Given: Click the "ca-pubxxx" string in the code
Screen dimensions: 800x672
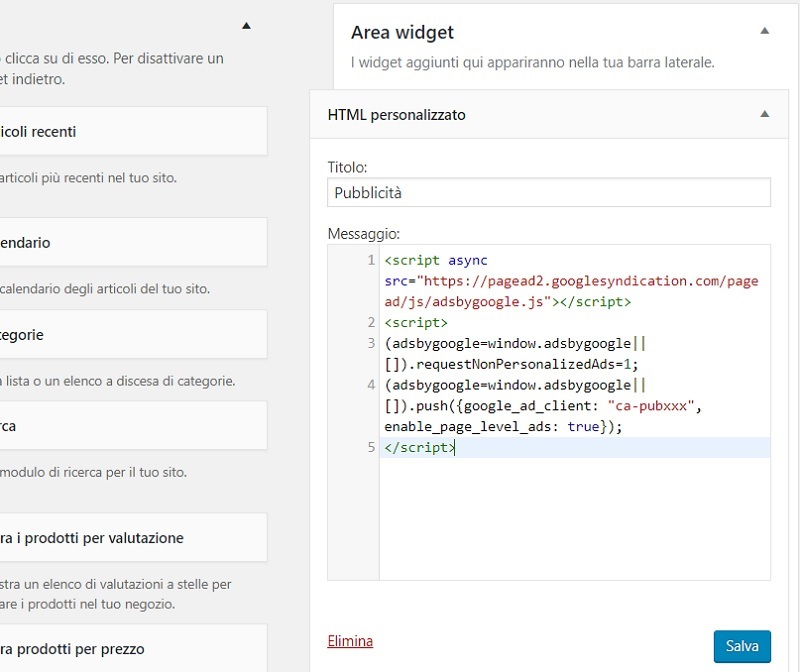Looking at the screenshot, I should click(651, 406).
